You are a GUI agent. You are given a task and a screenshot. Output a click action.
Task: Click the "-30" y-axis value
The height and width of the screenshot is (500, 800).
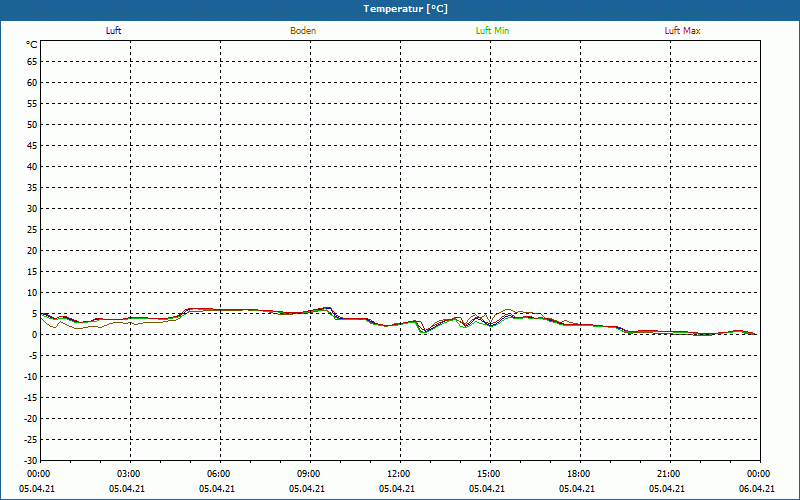click(x=31, y=461)
